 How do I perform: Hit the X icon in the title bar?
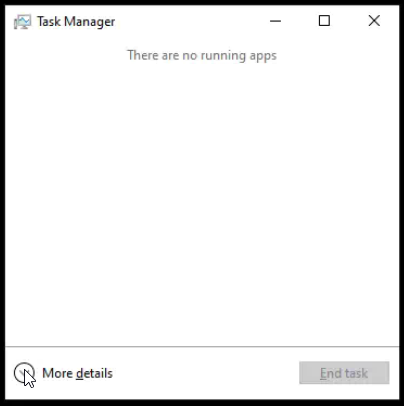[374, 21]
